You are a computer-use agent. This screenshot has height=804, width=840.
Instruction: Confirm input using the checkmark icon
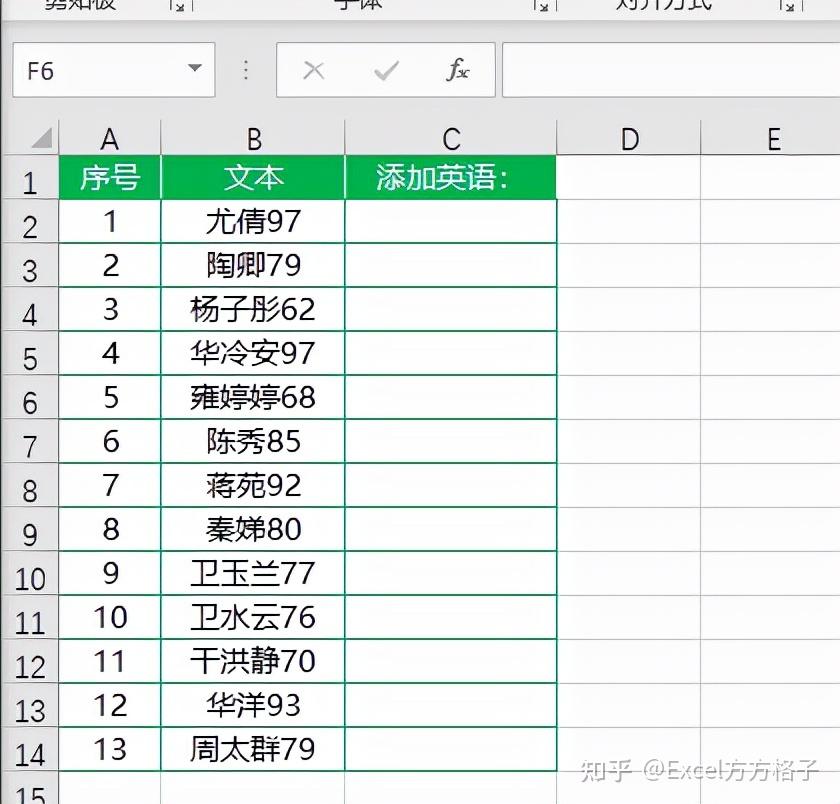pyautogui.click(x=385, y=70)
